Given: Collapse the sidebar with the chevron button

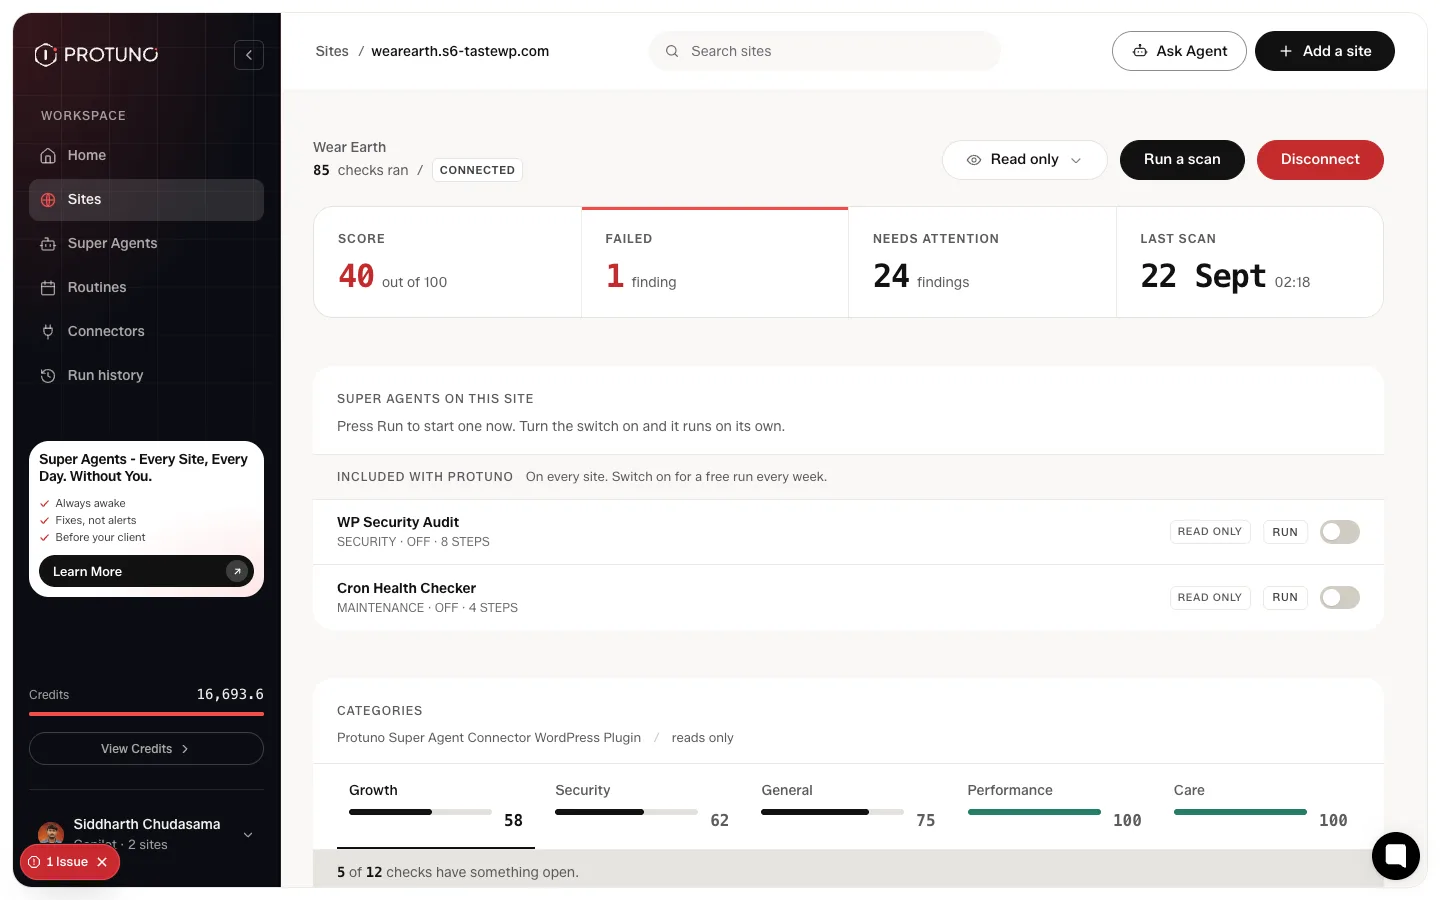Looking at the screenshot, I should pos(249,55).
